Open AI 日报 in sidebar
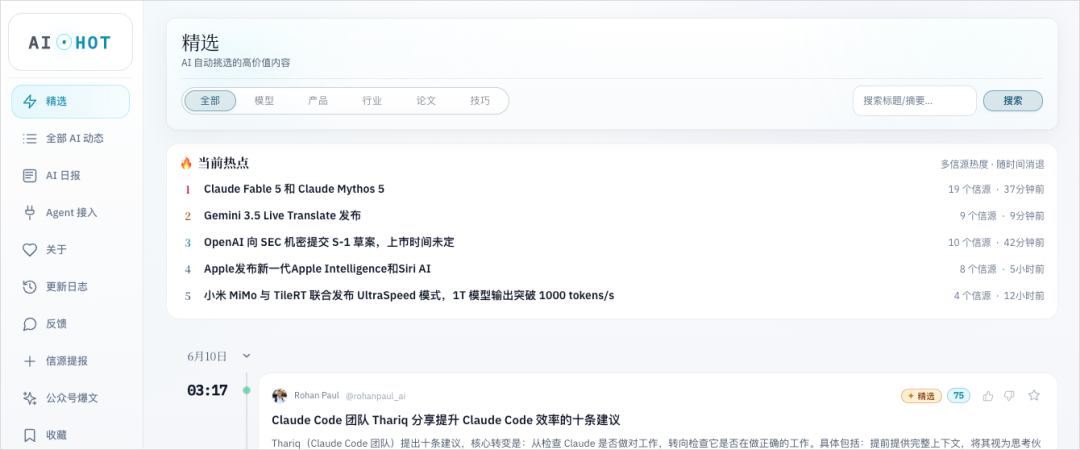Screen dimensions: 1080x450 pyautogui.click(x=70, y=176)
